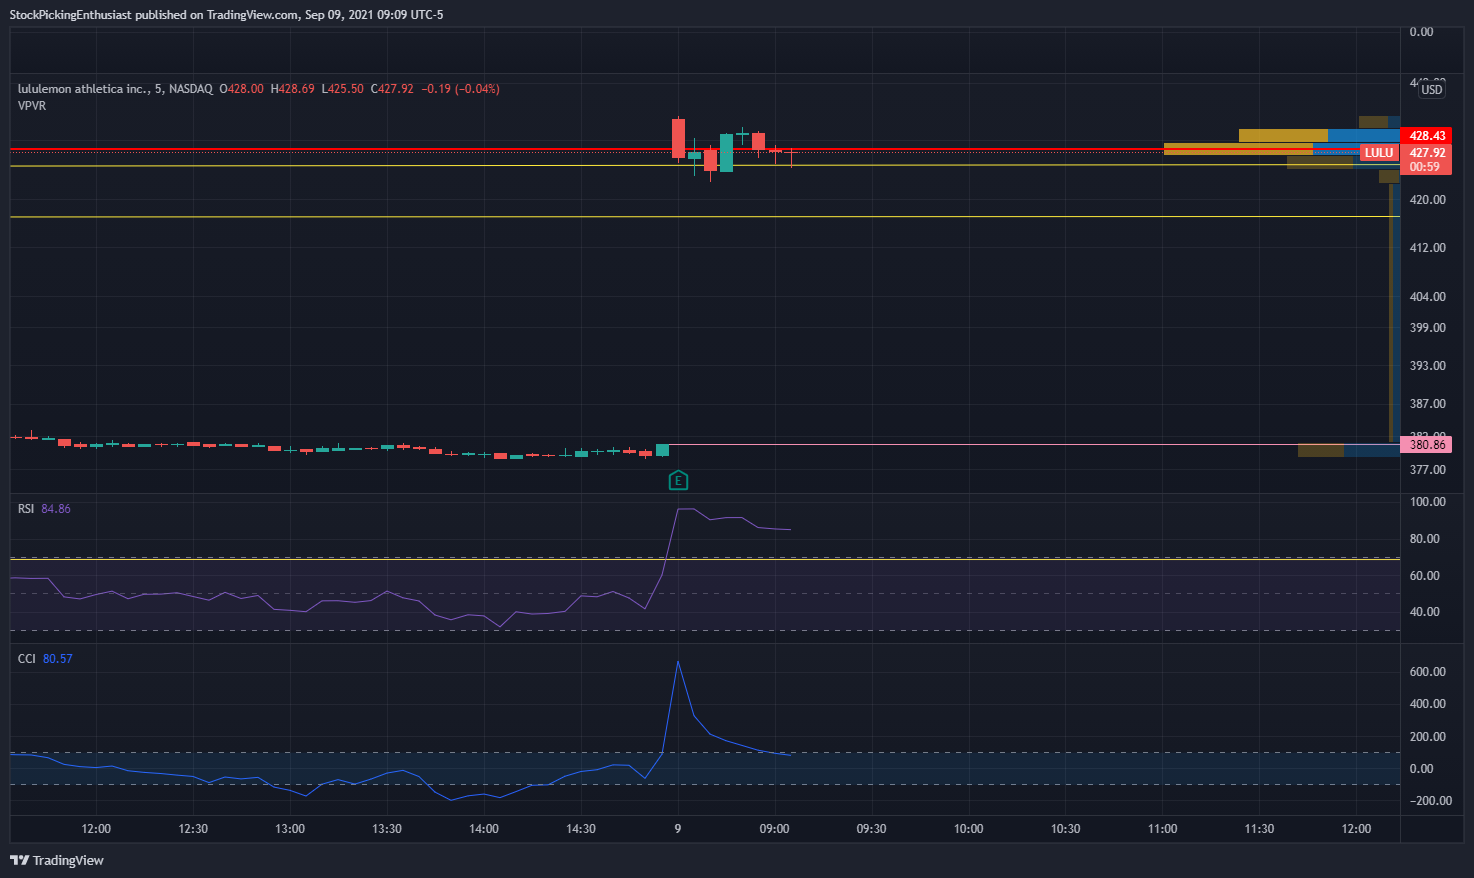
Task: Click the 600.00 CCI scale label
Action: [x=1428, y=672]
